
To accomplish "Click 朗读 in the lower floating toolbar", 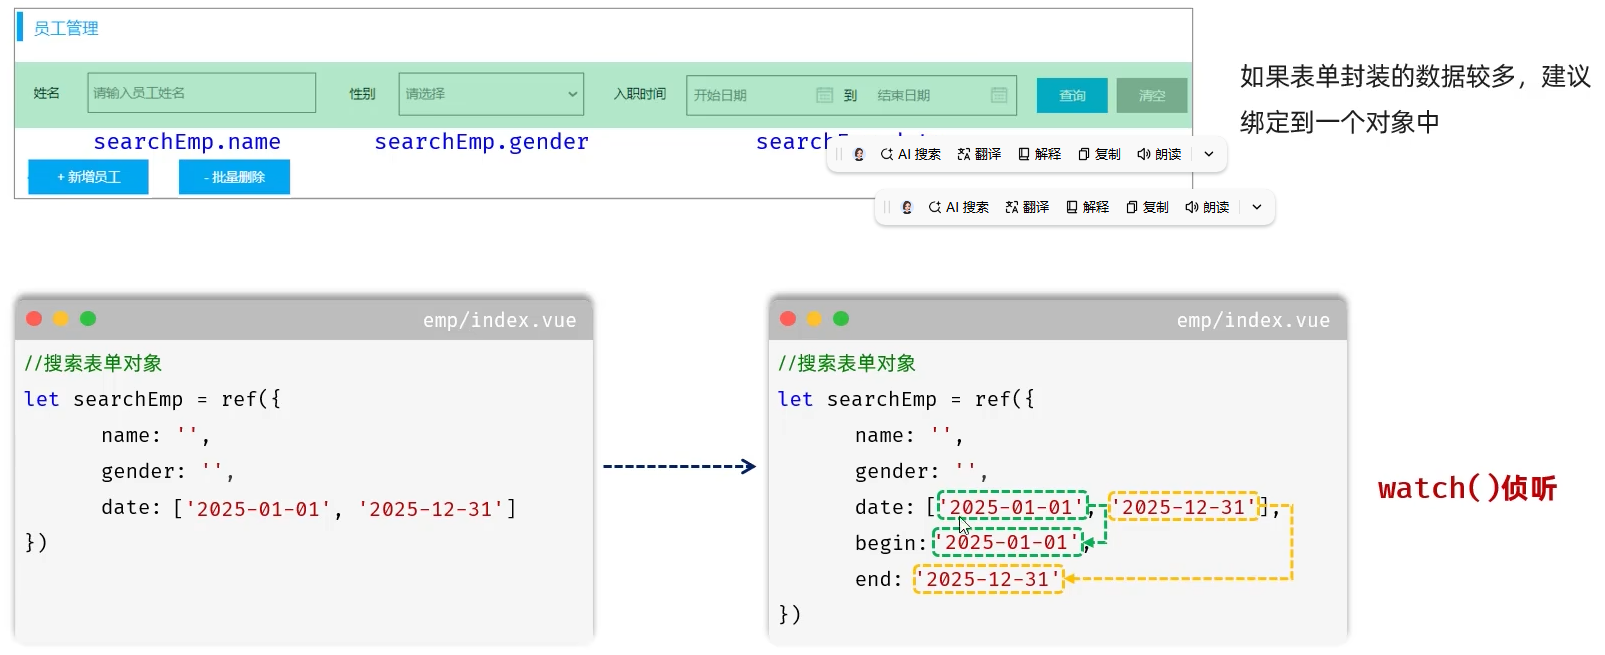I will tap(1207, 207).
